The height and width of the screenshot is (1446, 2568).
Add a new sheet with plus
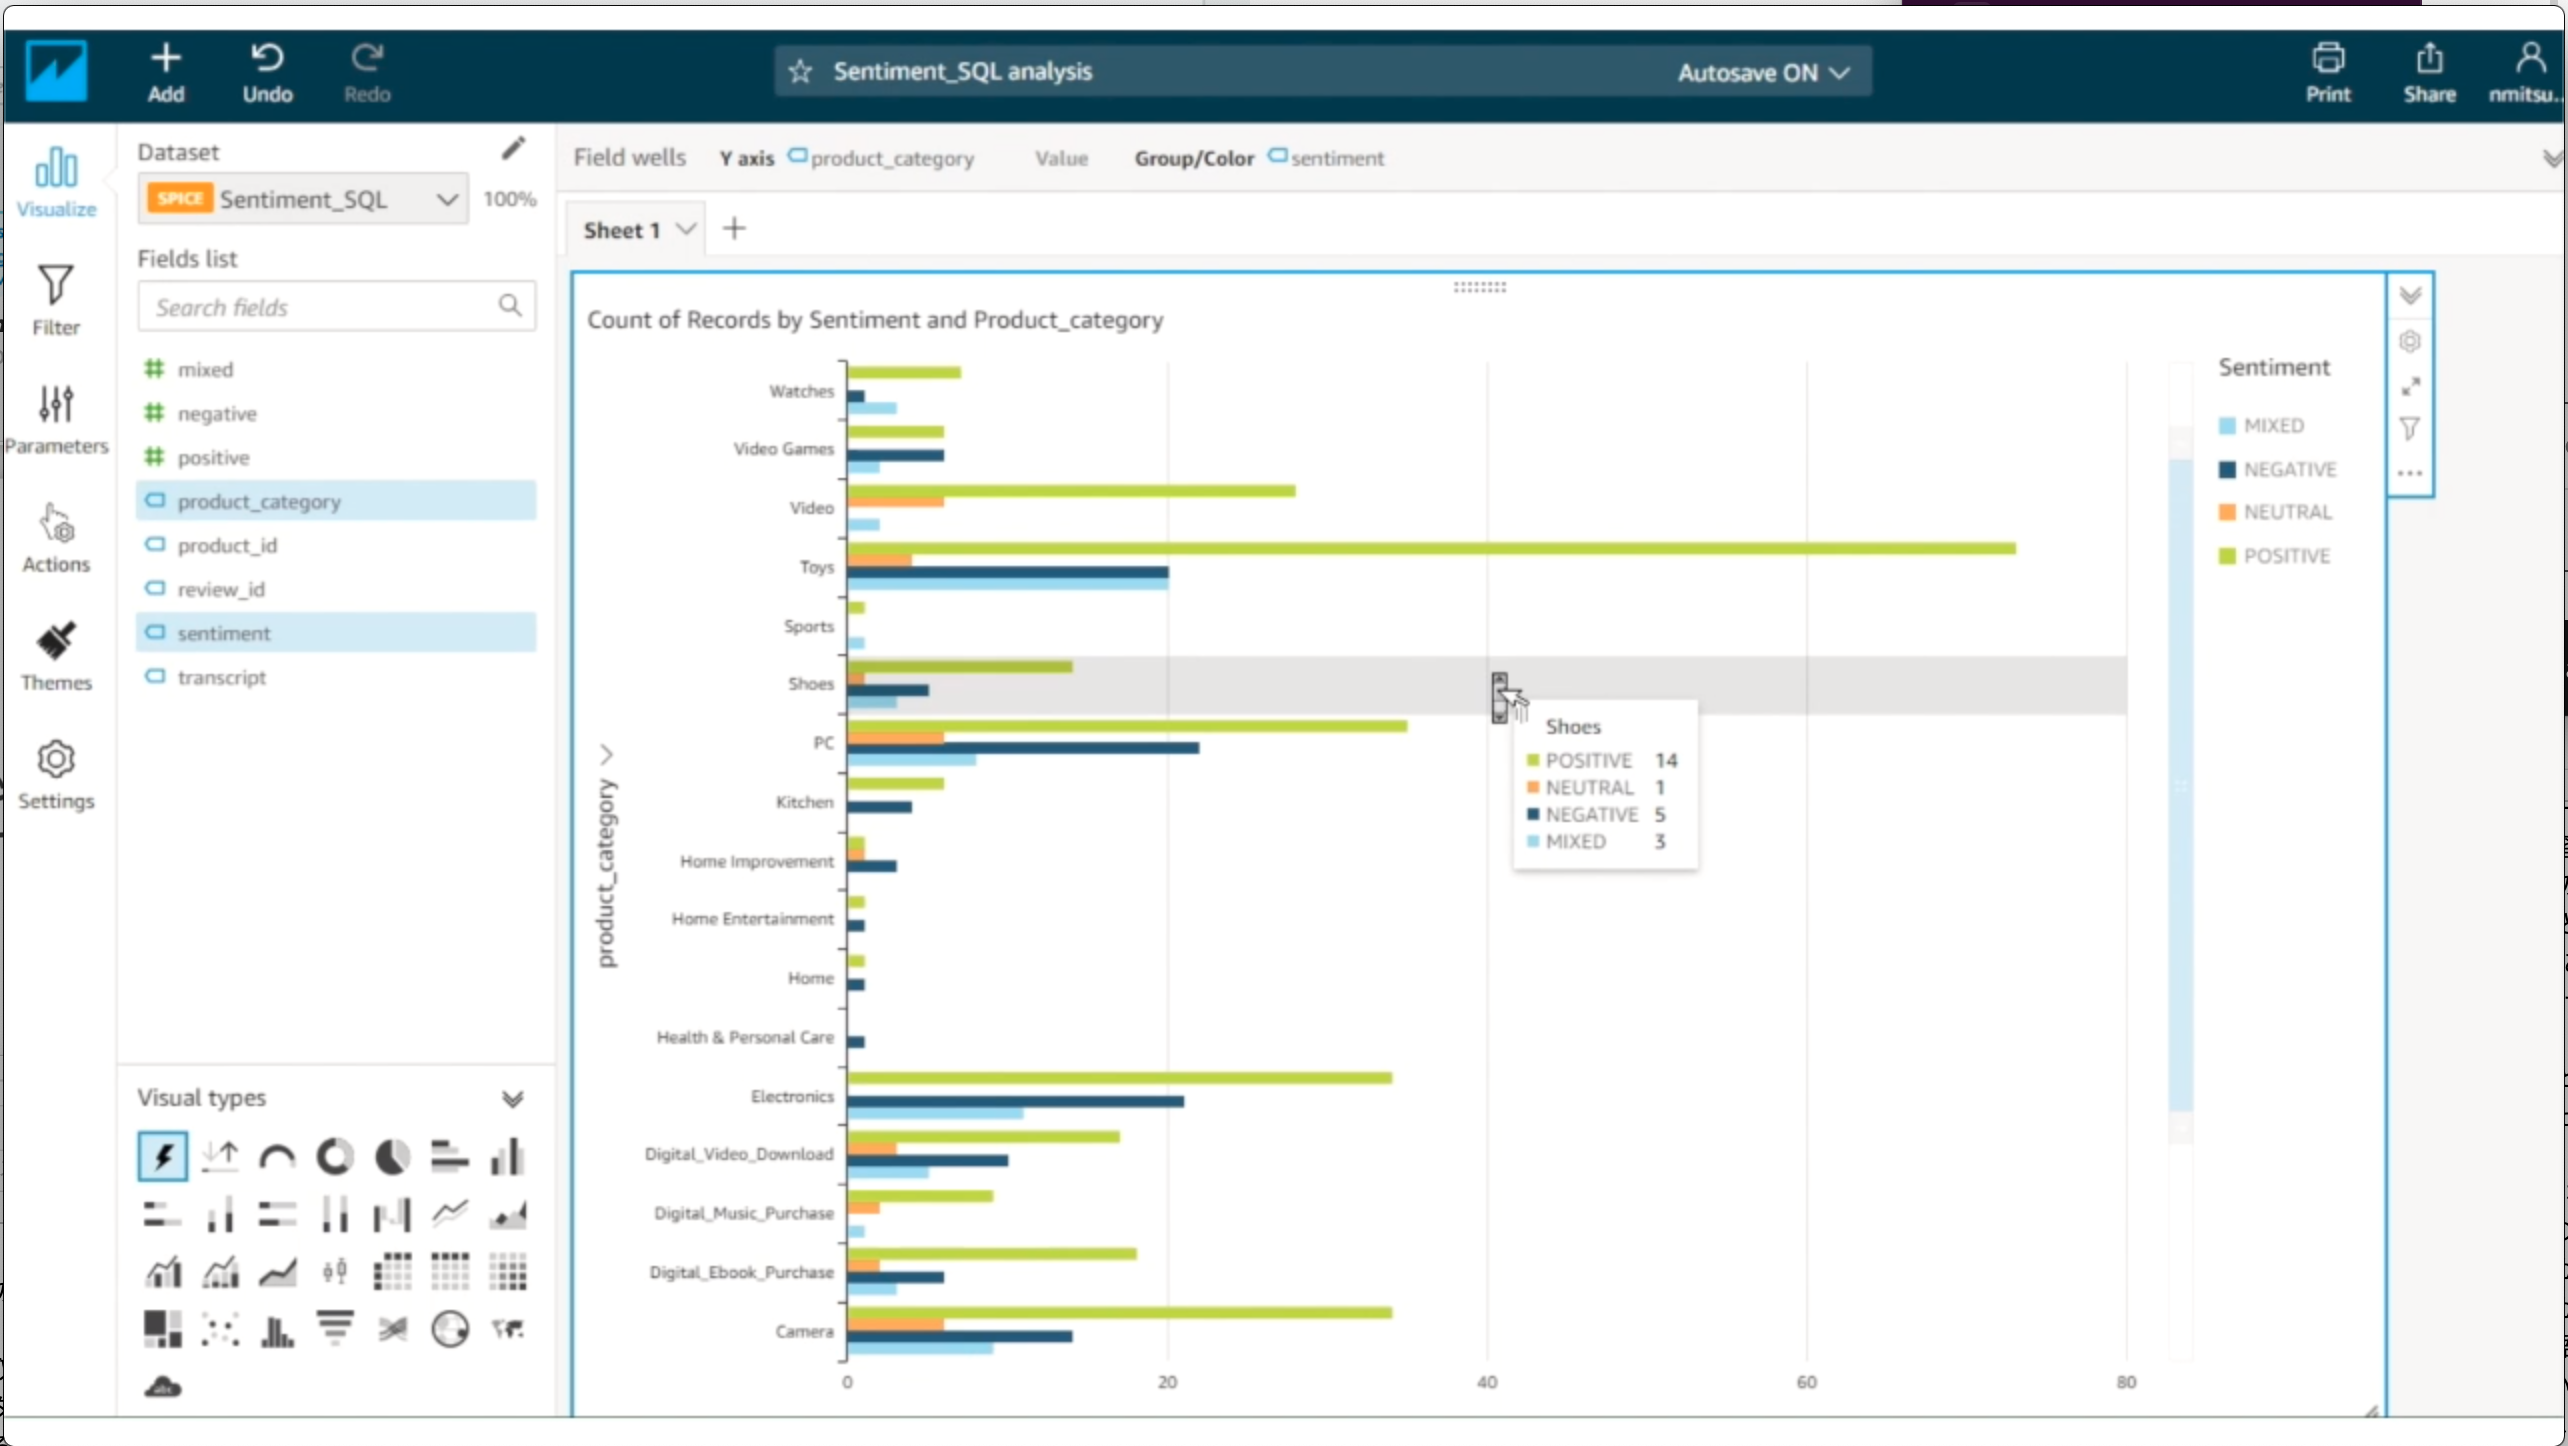734,229
